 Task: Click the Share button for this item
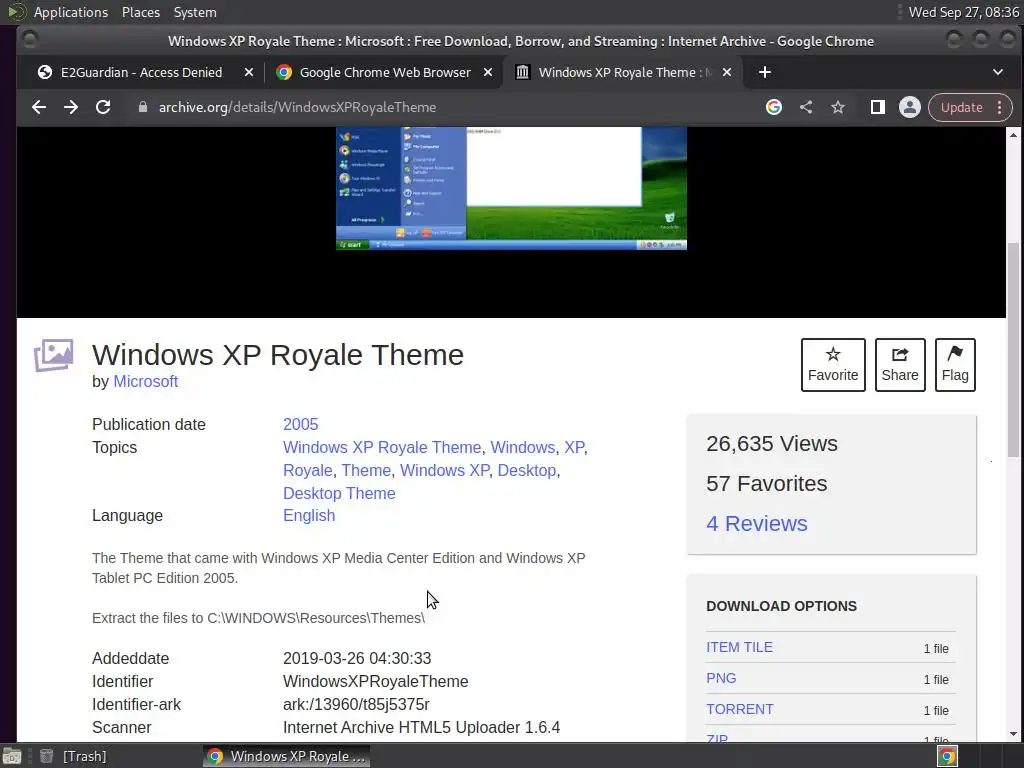click(900, 364)
